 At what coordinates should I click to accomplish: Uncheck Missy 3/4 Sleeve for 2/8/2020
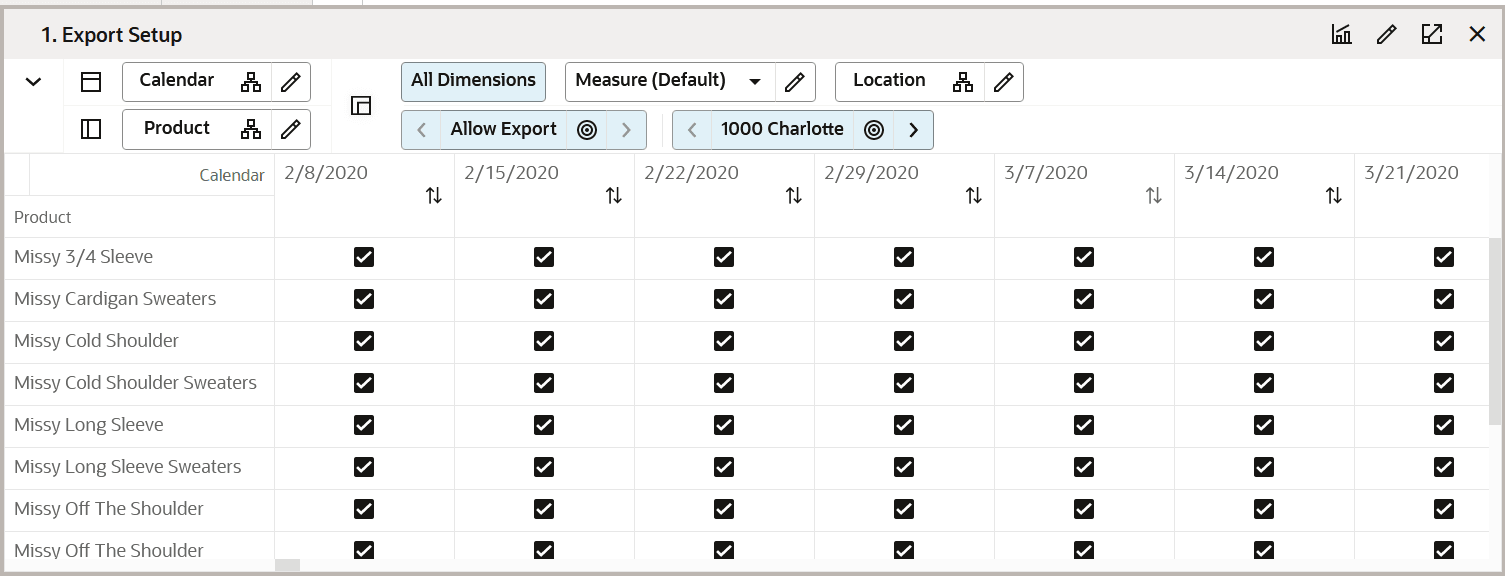pos(363,257)
